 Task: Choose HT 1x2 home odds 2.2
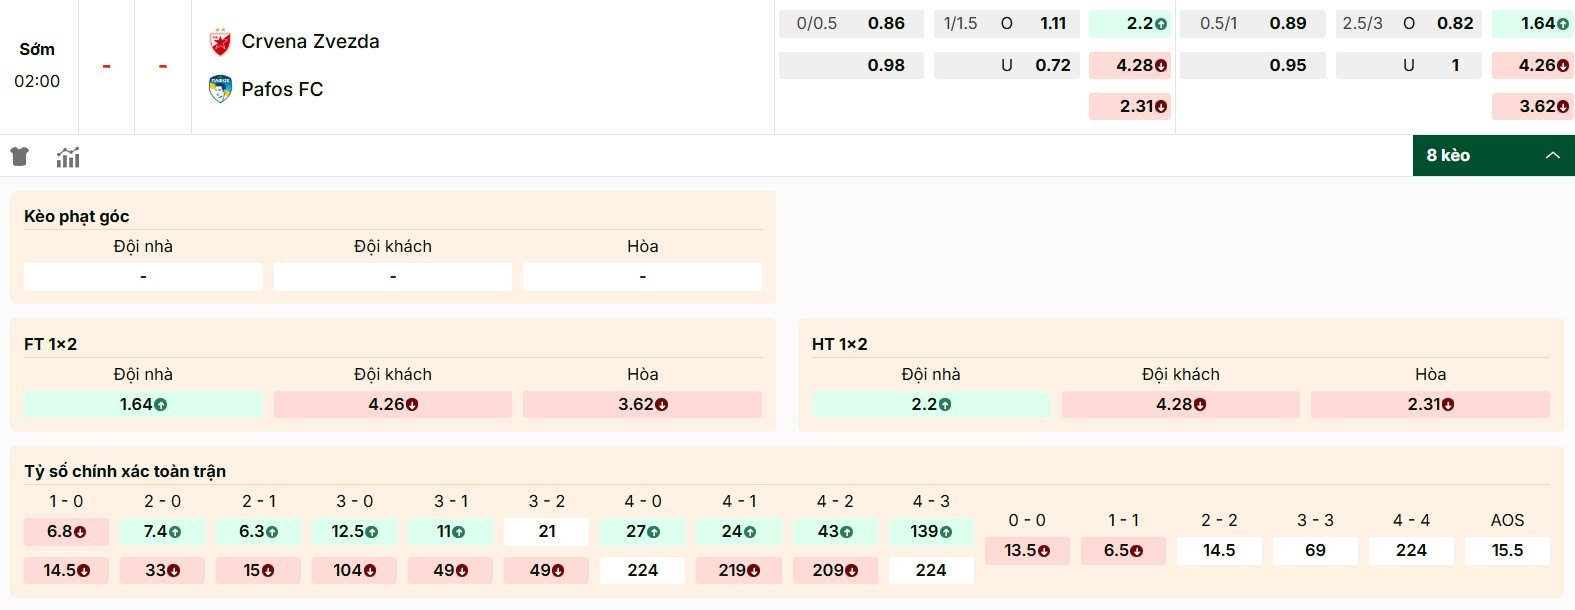pyautogui.click(x=930, y=404)
